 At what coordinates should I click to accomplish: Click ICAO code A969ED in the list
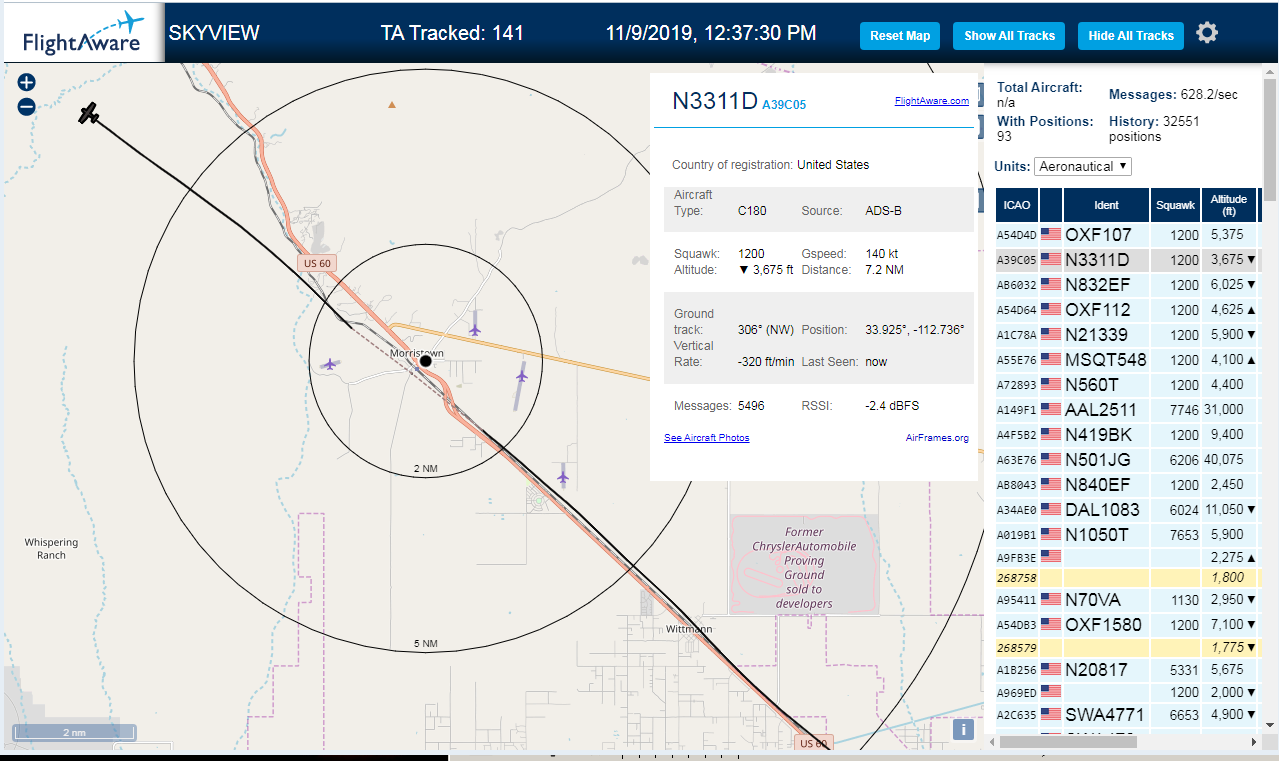coord(1015,692)
